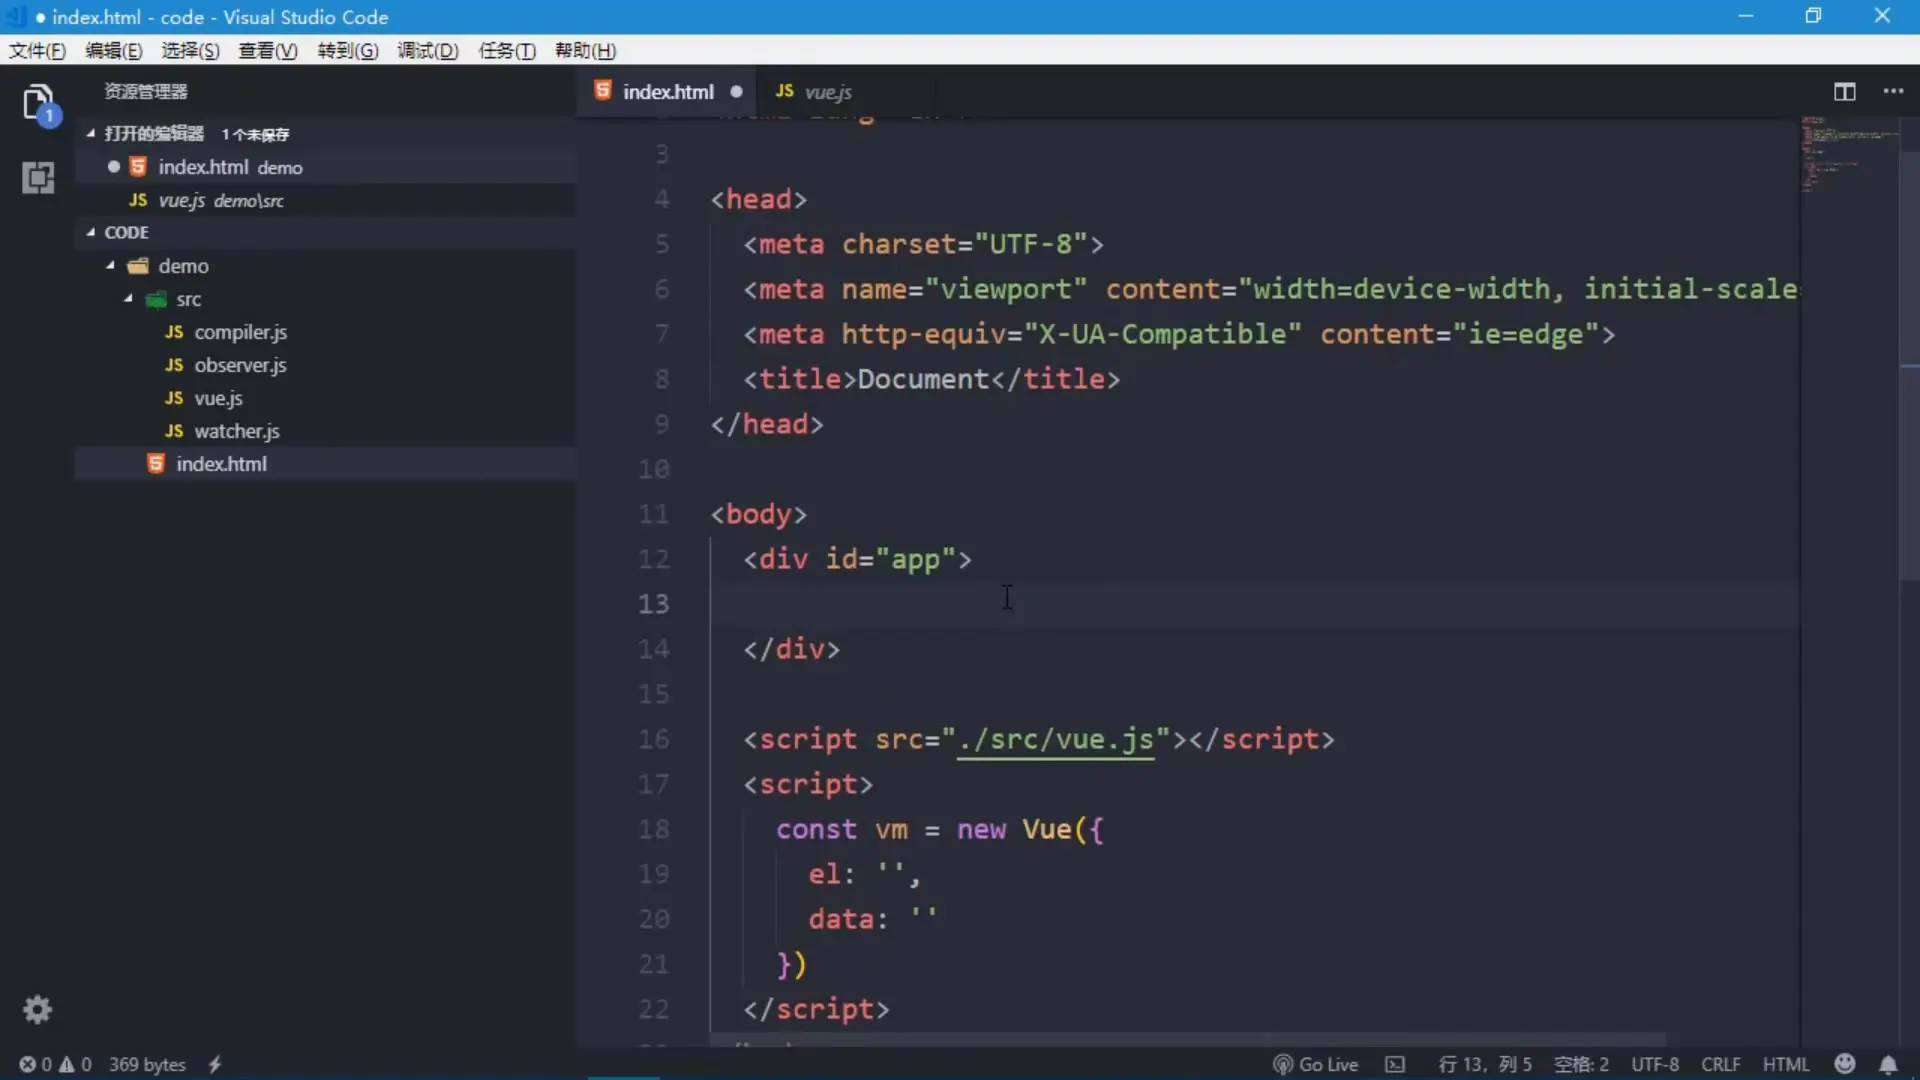Open the terminal icon in status bar

point(1395,1064)
